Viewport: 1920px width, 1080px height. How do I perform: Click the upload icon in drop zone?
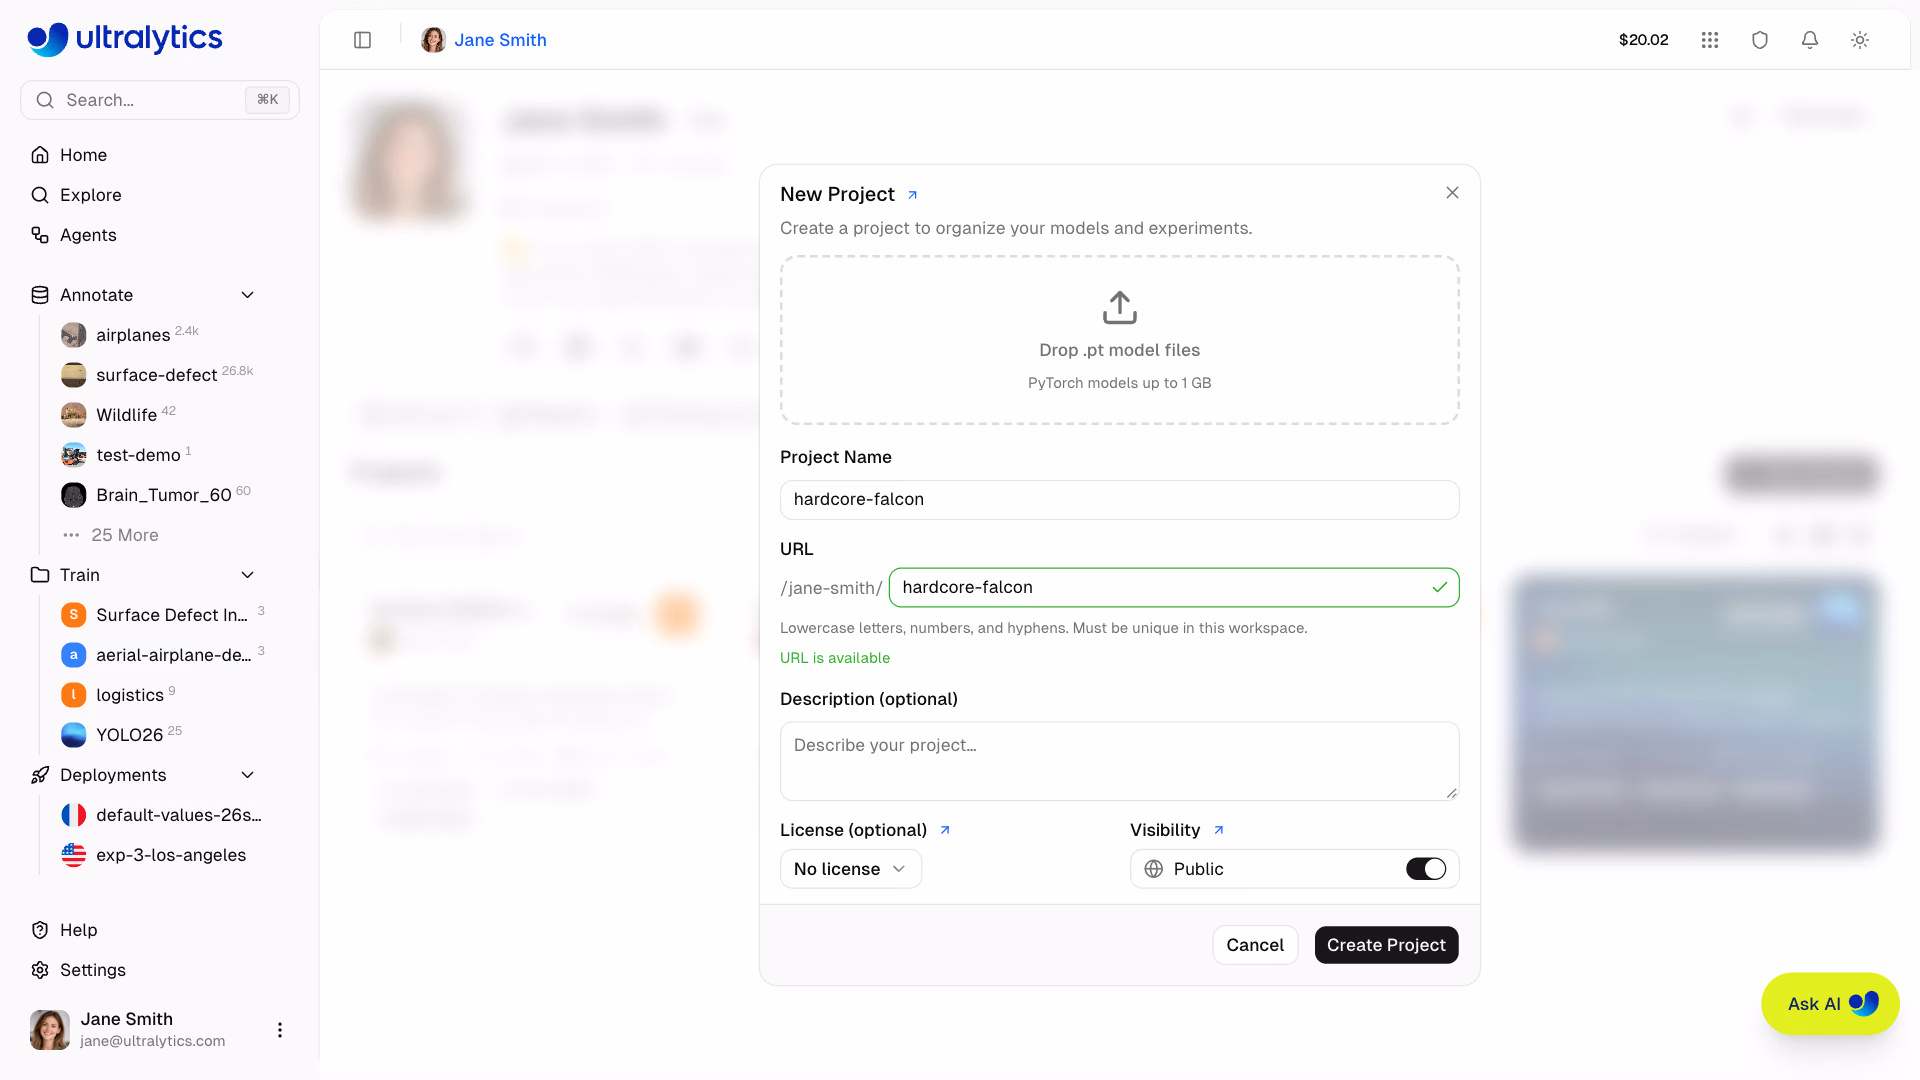tap(1120, 307)
